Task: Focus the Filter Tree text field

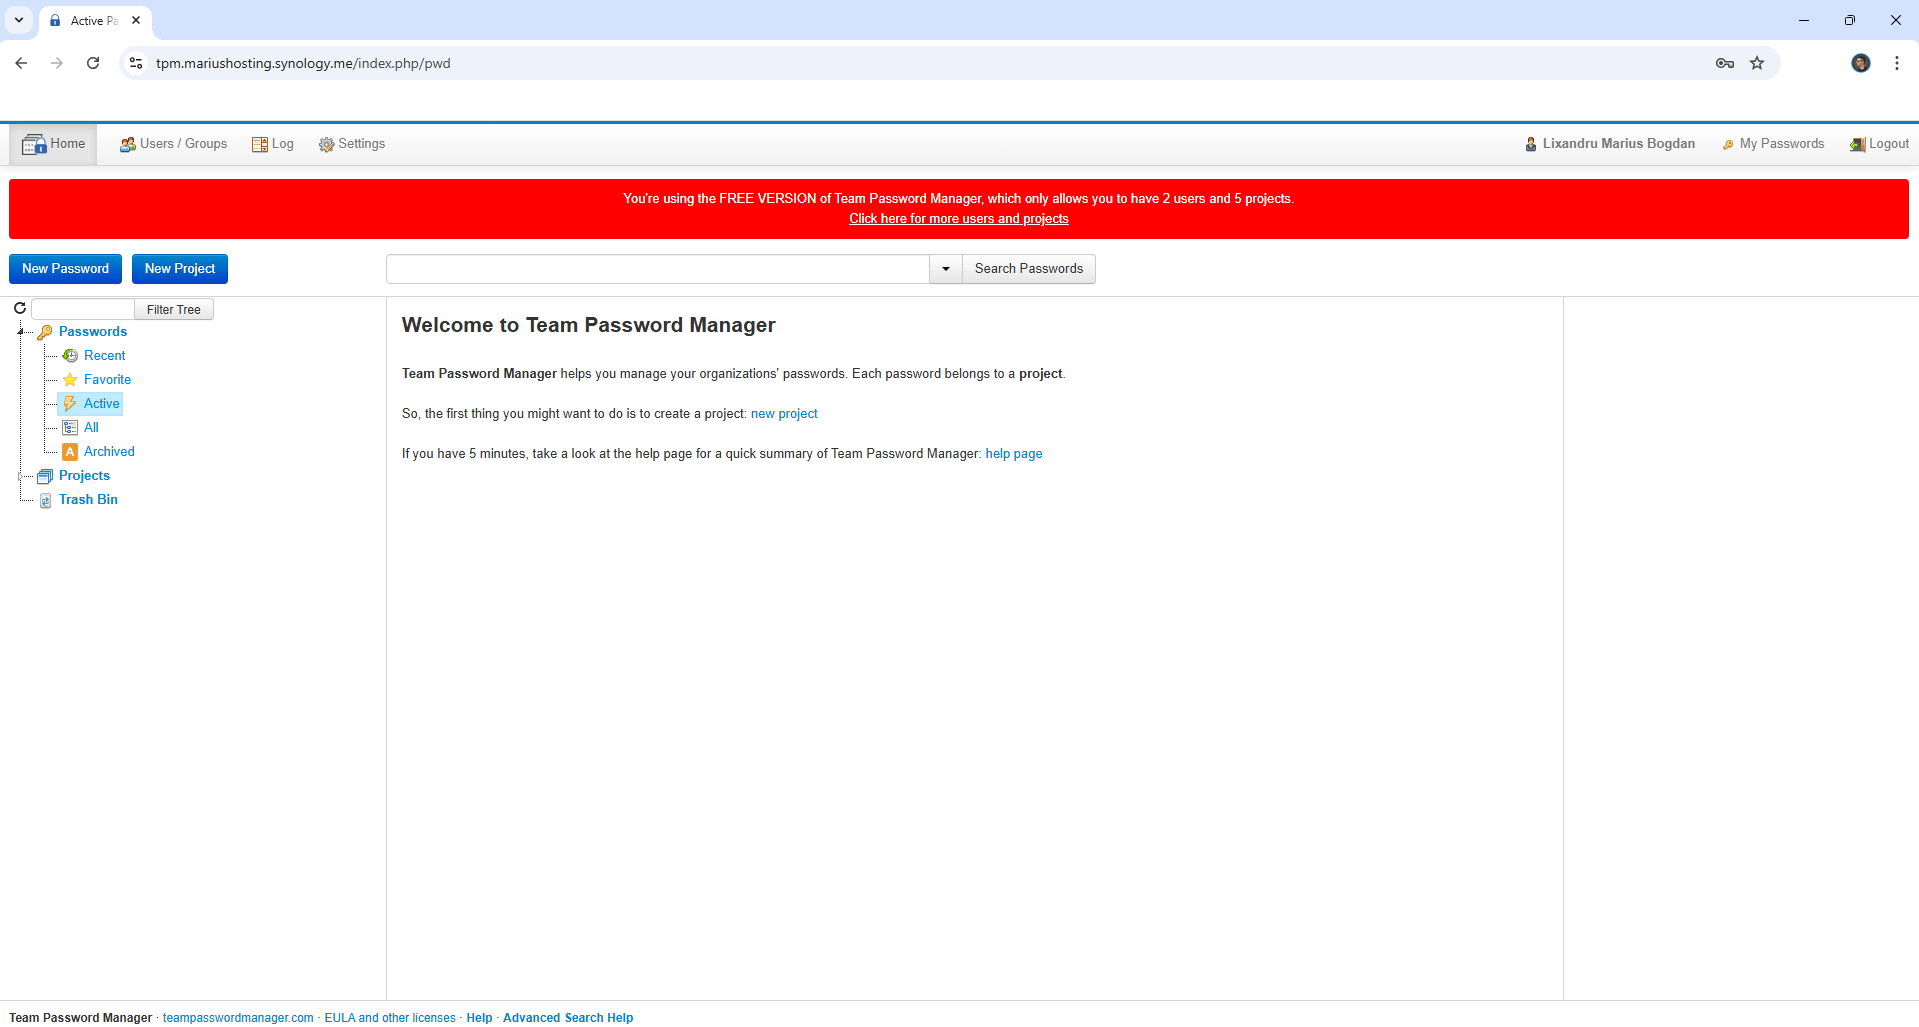Action: [x=83, y=309]
